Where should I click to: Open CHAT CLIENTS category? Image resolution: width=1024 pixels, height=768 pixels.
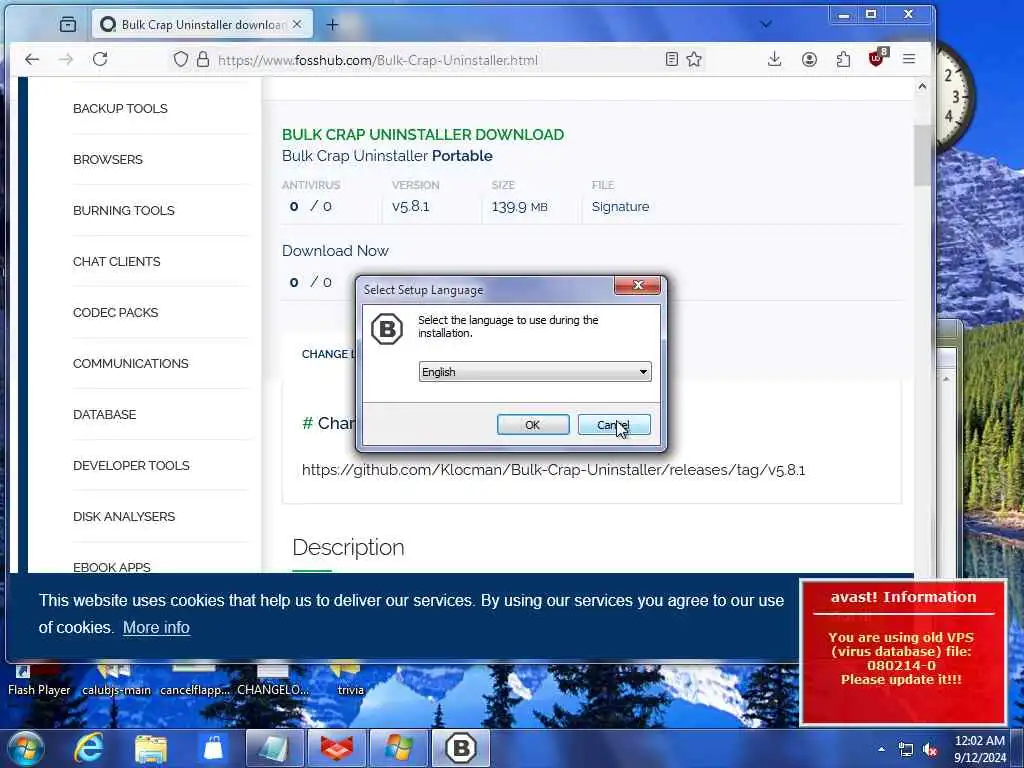116,261
